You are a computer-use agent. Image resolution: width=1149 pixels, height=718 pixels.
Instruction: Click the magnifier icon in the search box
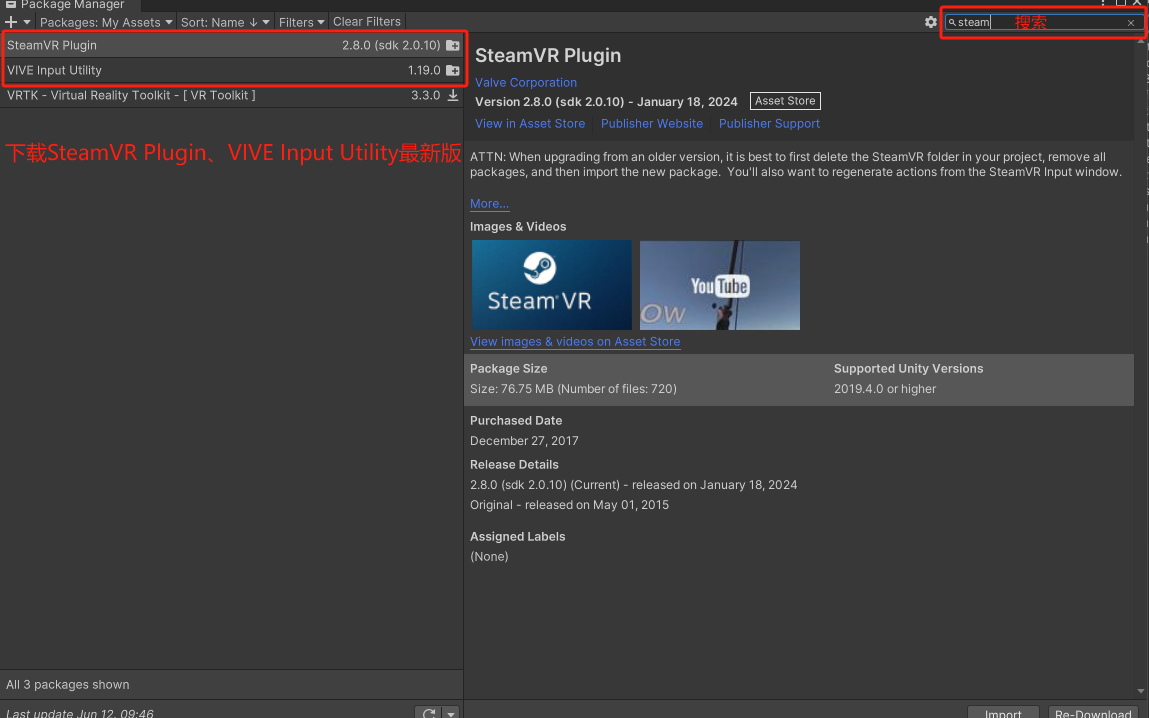[953, 23]
